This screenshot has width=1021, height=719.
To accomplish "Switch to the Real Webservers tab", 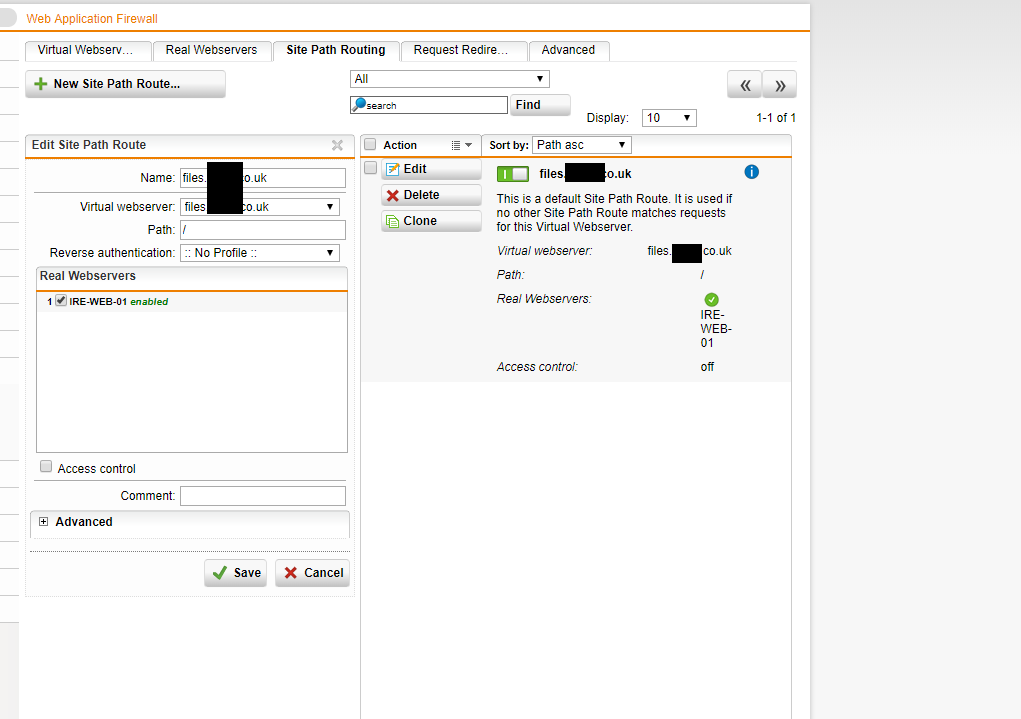I will (x=211, y=50).
